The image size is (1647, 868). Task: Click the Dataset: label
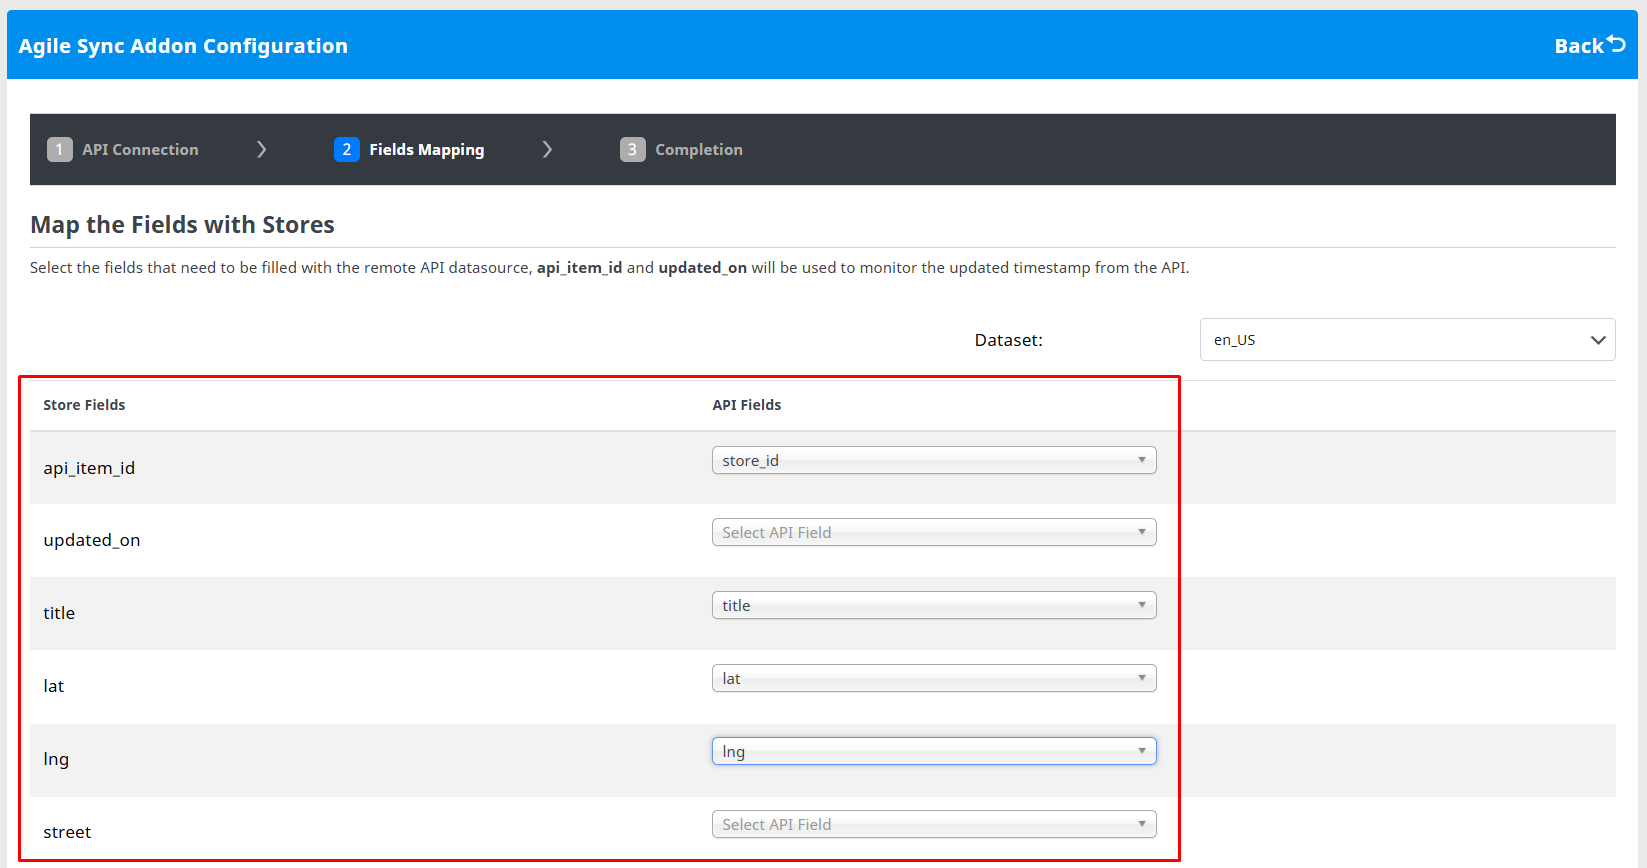[1008, 340]
